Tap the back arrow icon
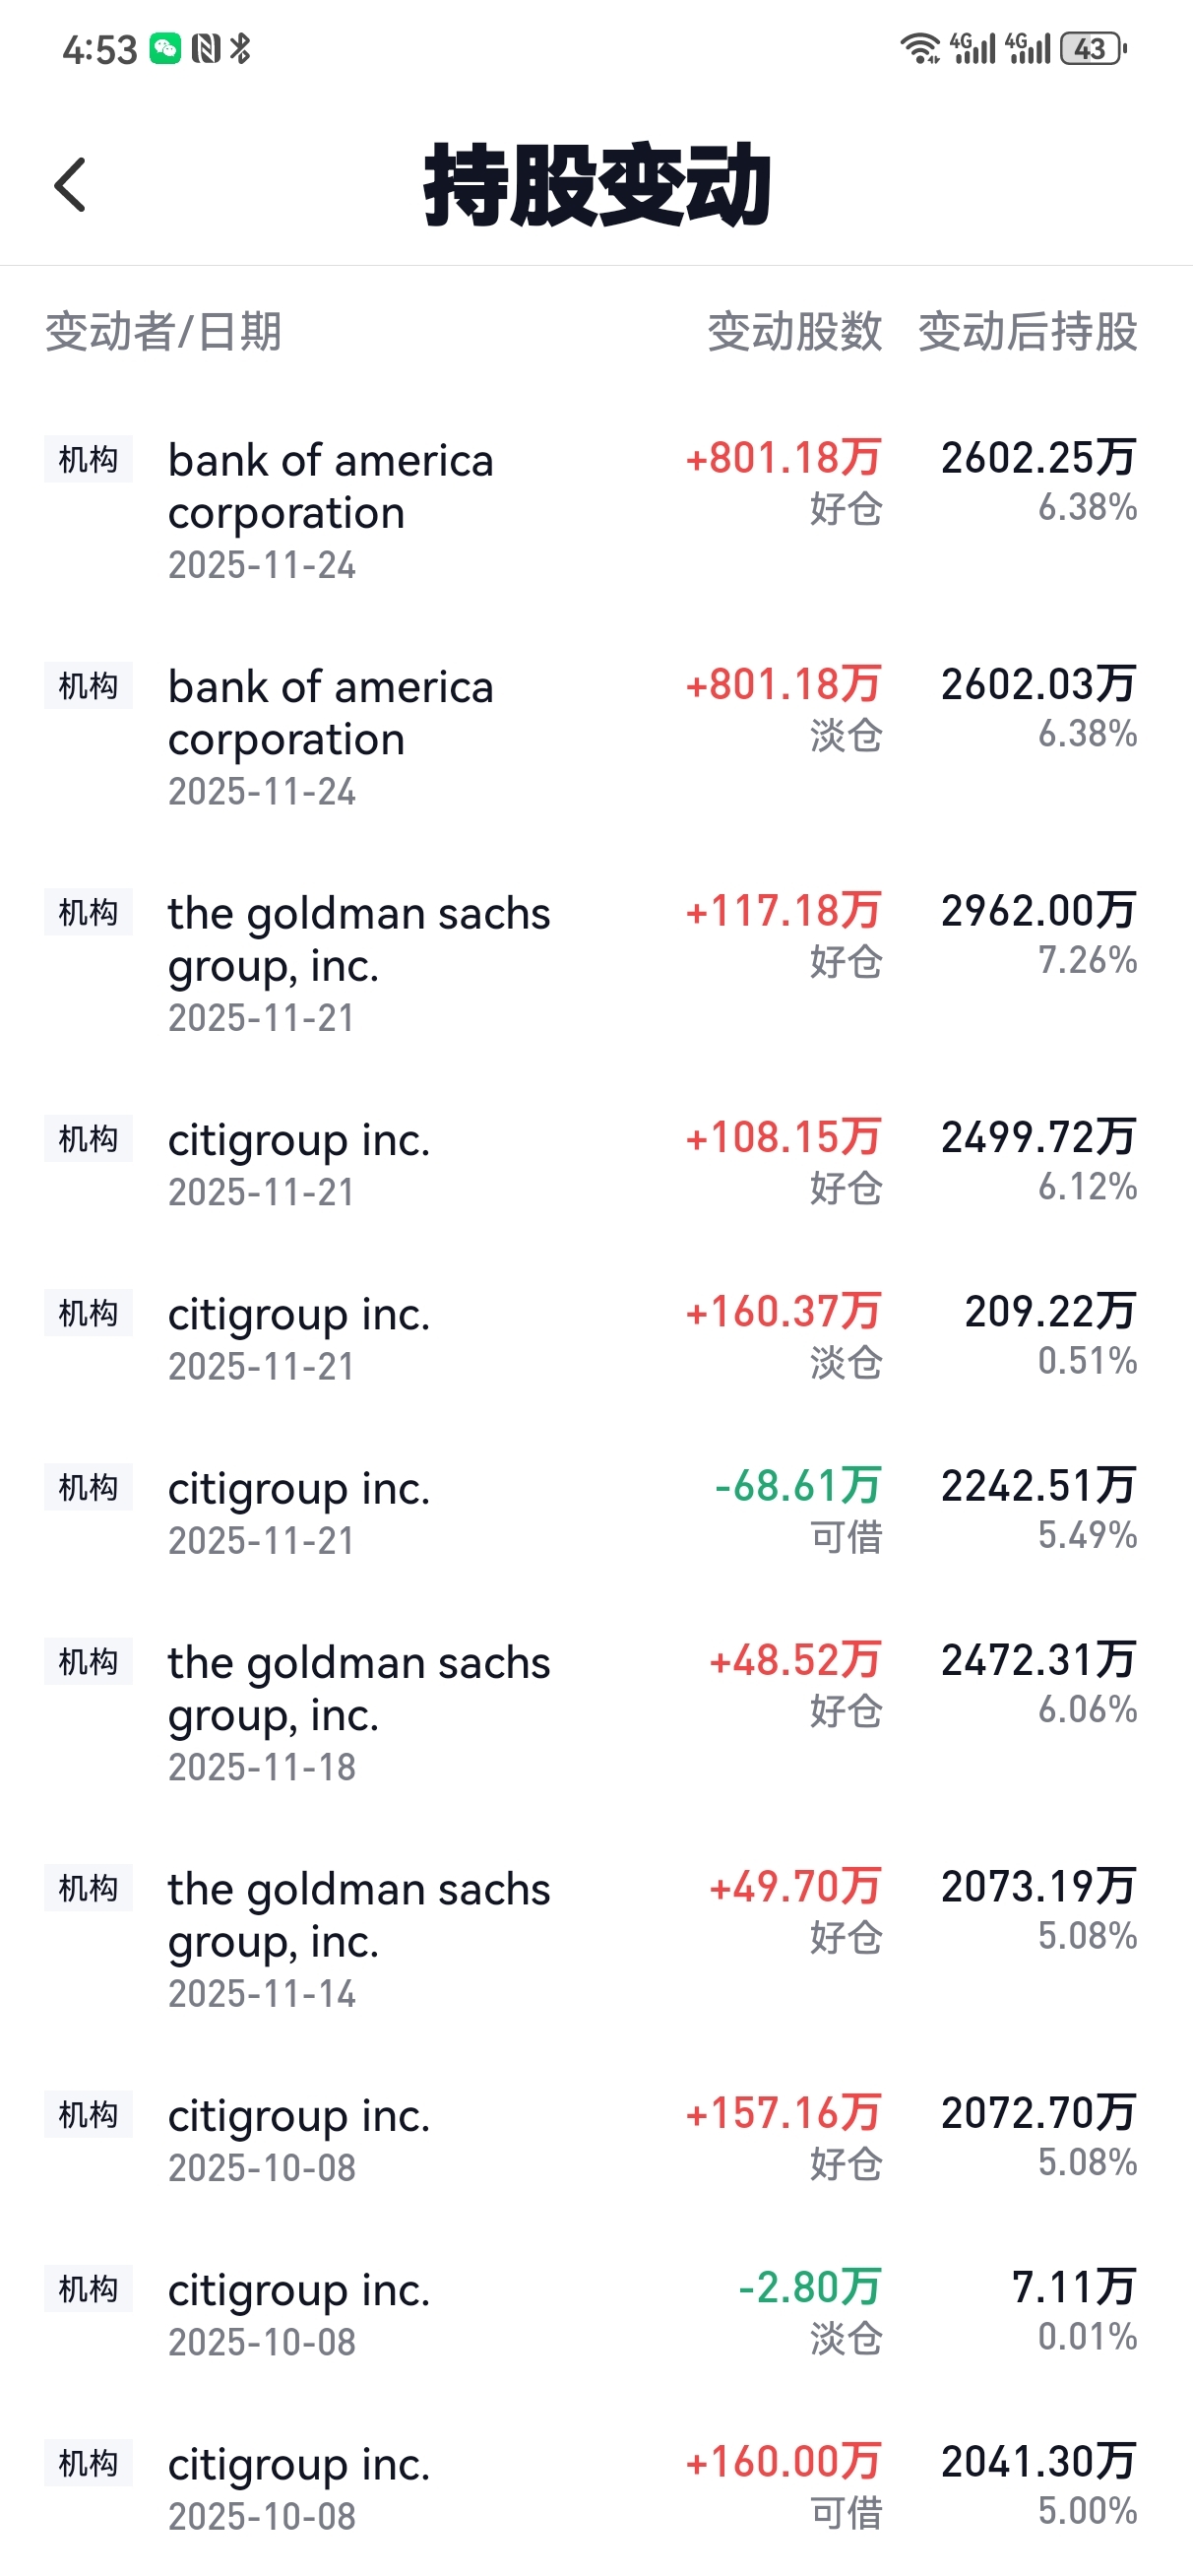This screenshot has height=2576, width=1193. [x=70, y=185]
